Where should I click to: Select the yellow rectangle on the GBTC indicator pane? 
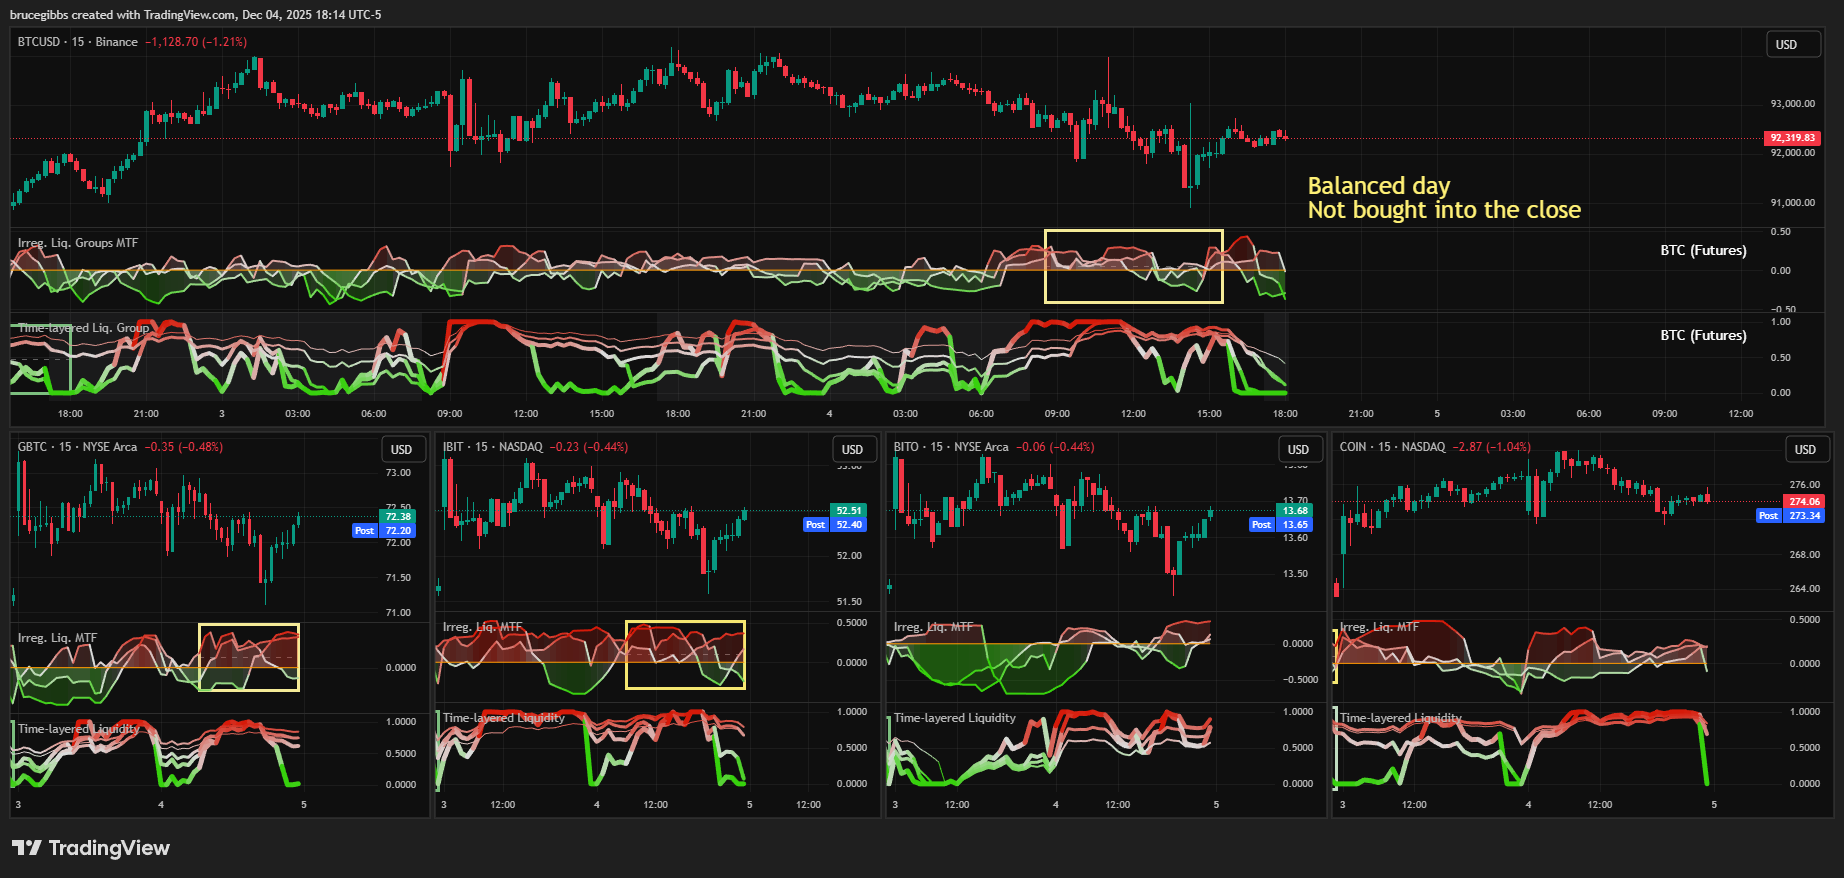point(249,625)
